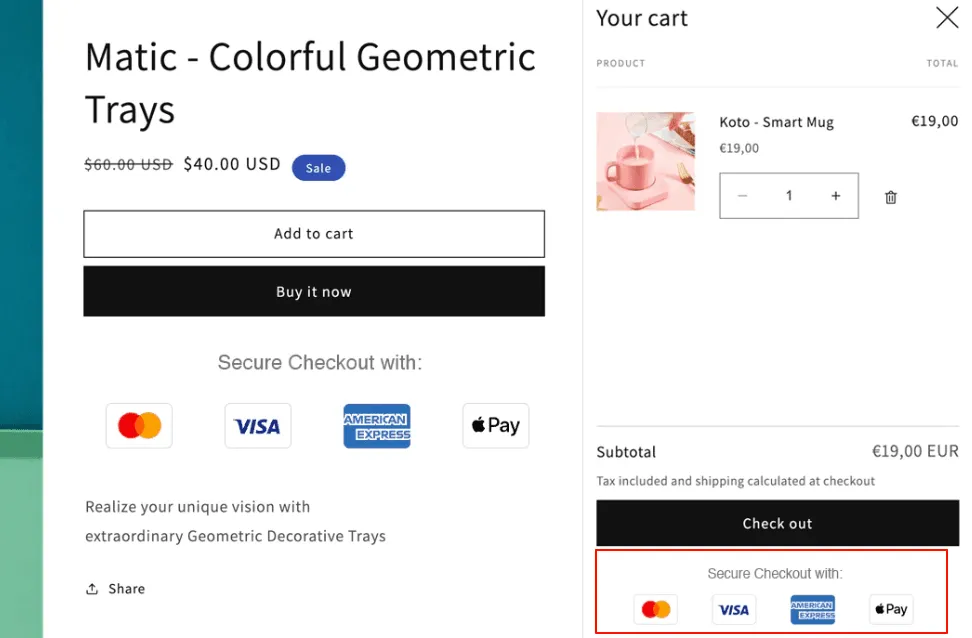This screenshot has width=972, height=638.
Task: Click the quantity field showing 1
Action: click(789, 196)
